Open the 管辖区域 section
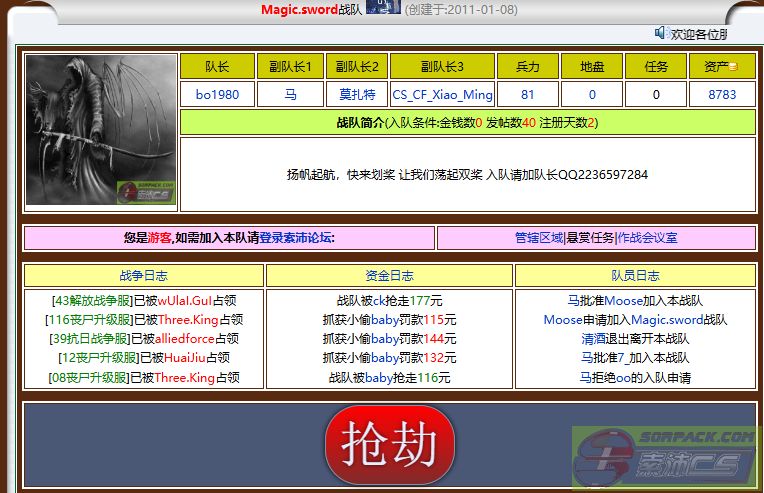This screenshot has width=764, height=493. [x=539, y=238]
